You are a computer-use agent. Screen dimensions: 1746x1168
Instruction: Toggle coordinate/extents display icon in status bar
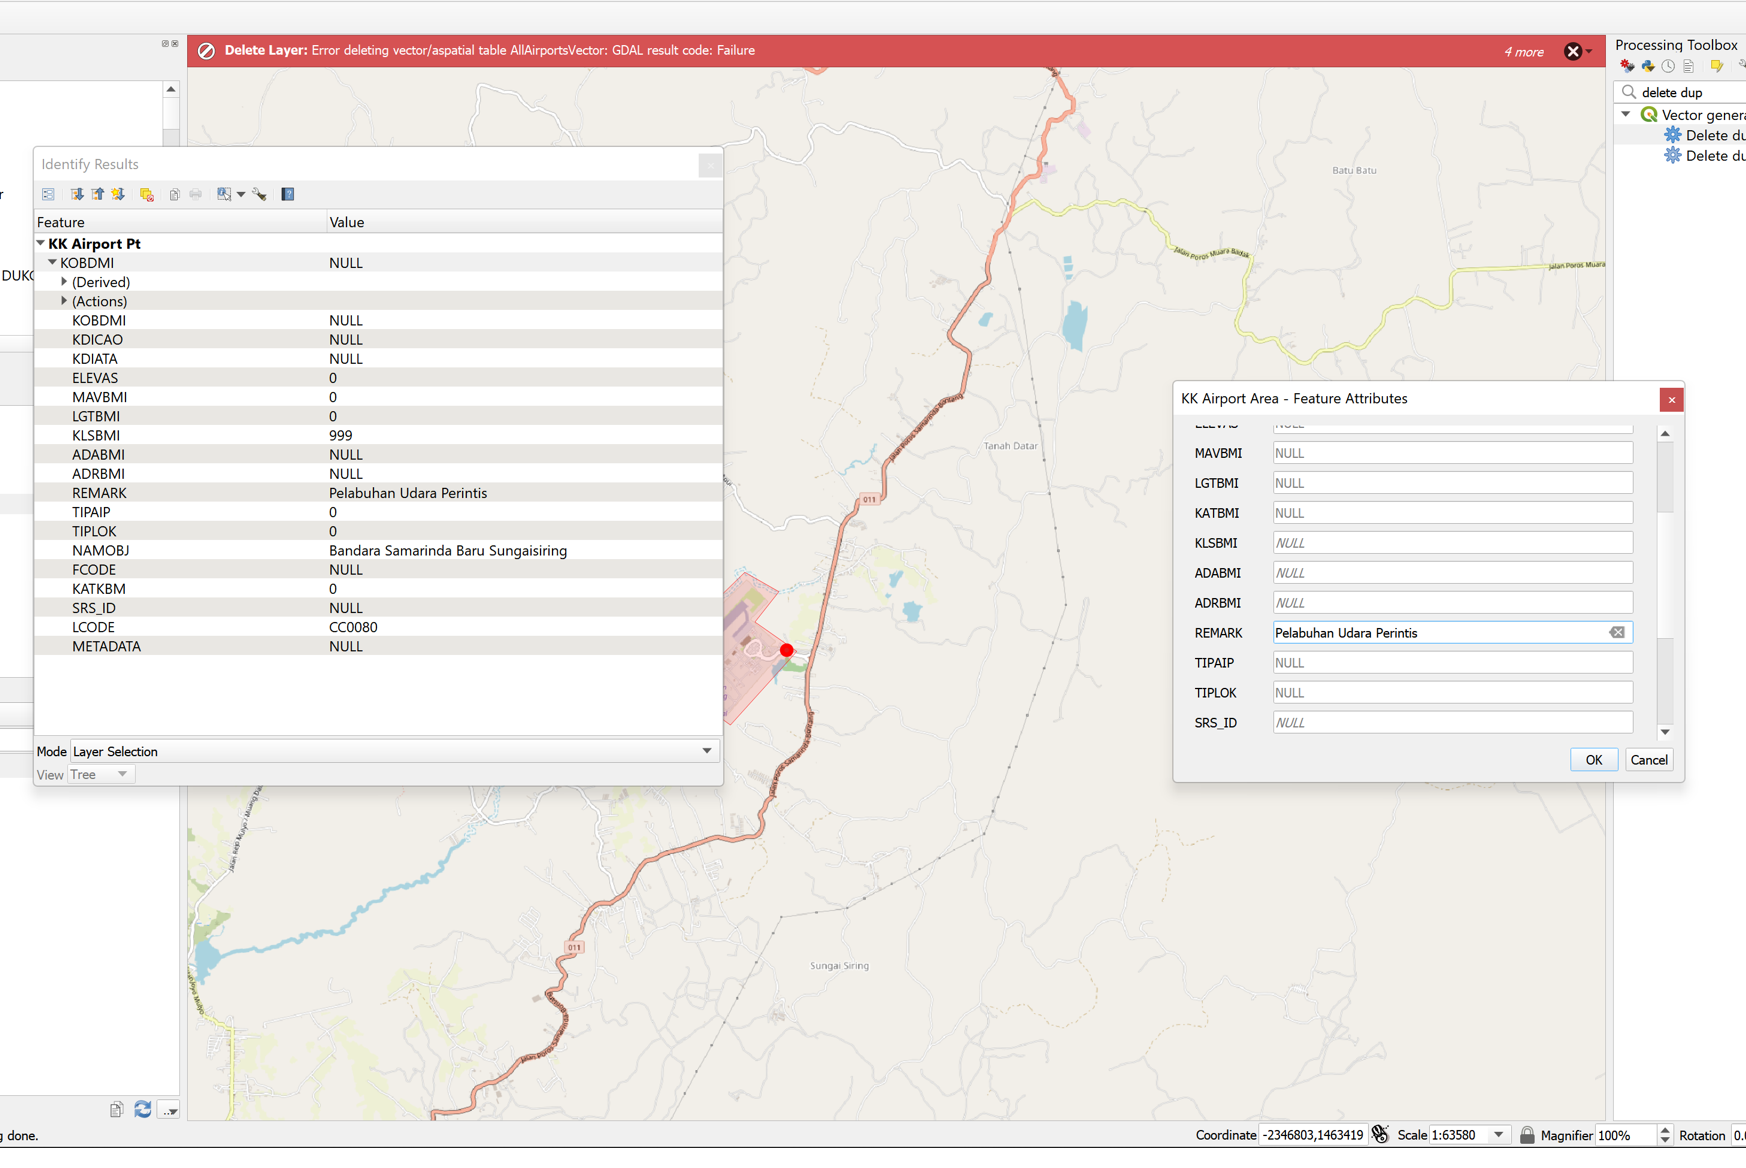[x=1380, y=1135]
